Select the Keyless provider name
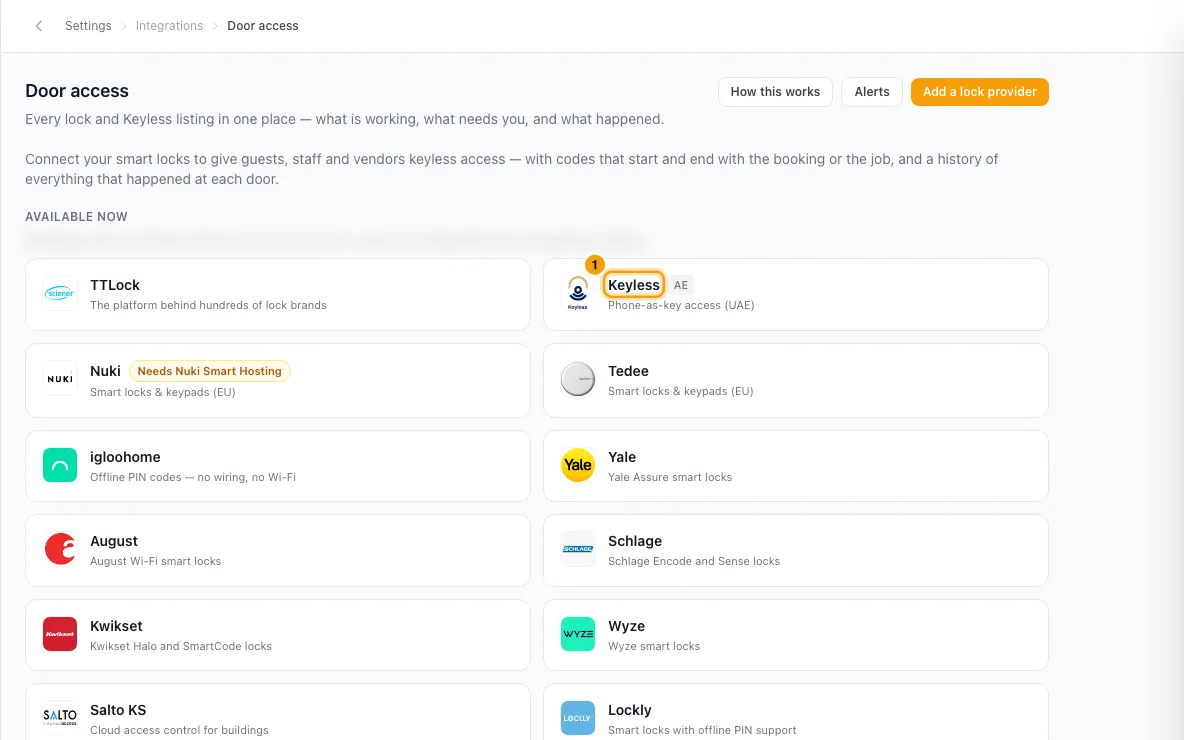Image resolution: width=1184 pixels, height=740 pixels. 634,285
